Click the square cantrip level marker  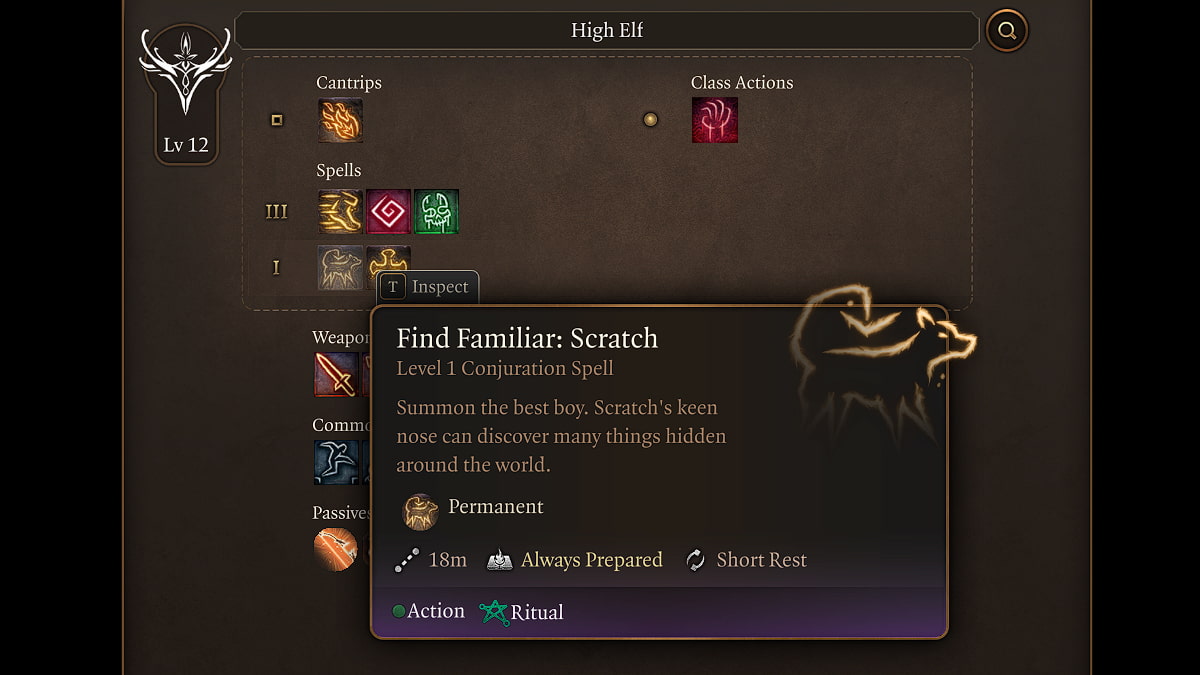click(277, 120)
